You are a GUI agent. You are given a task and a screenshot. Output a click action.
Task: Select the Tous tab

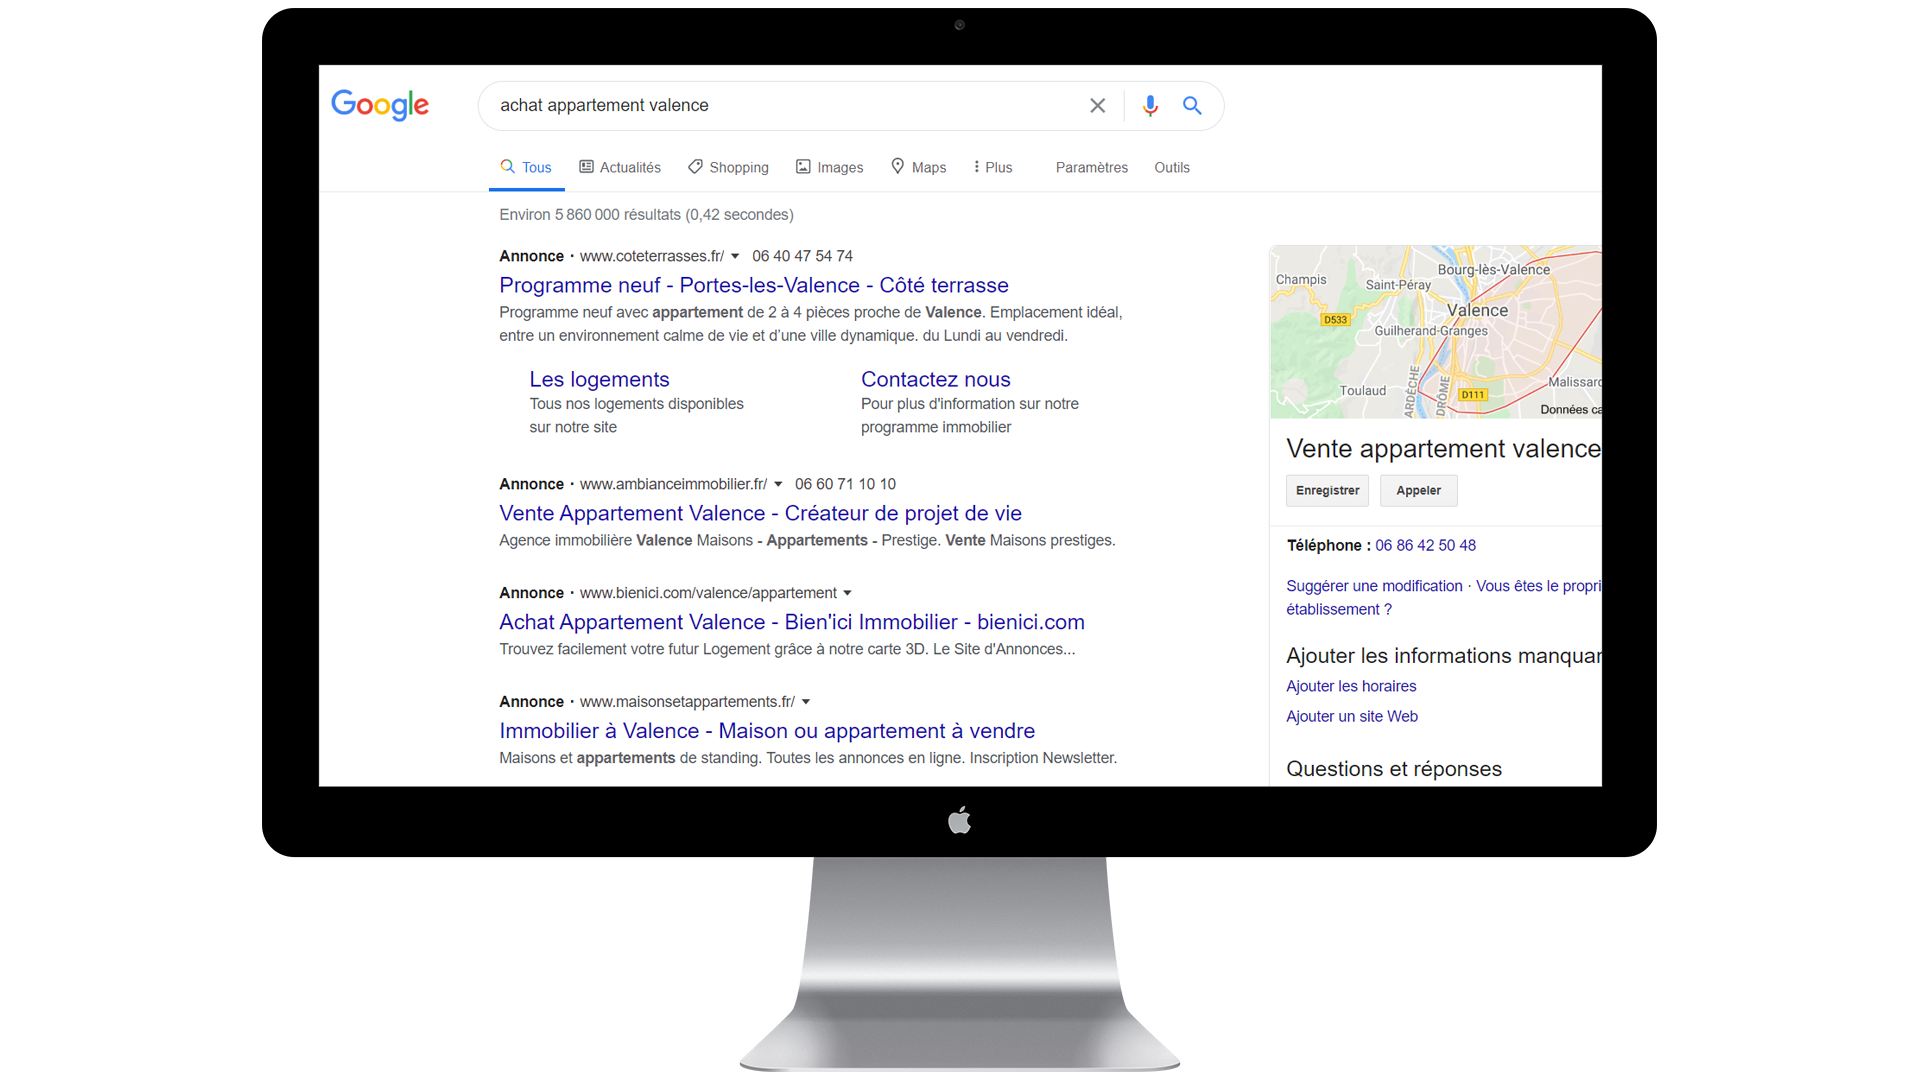526,167
